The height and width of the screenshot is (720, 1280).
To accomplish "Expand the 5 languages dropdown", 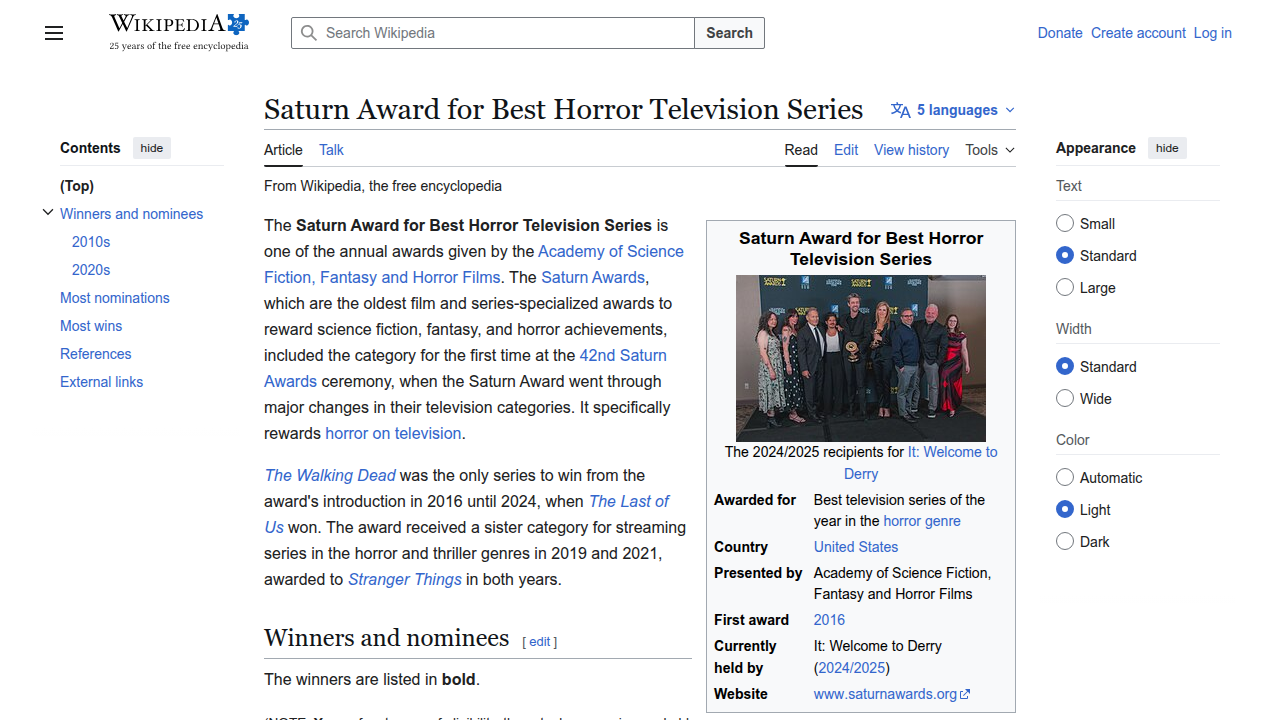I will (x=953, y=110).
